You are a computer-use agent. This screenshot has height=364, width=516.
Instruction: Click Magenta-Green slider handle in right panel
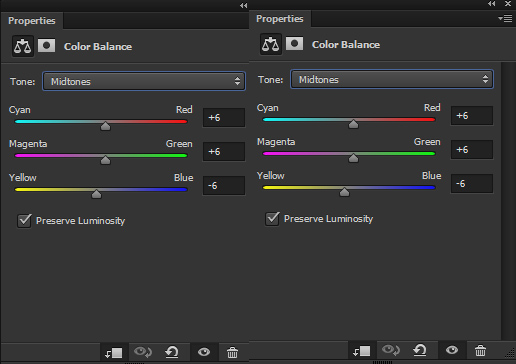[353, 158]
